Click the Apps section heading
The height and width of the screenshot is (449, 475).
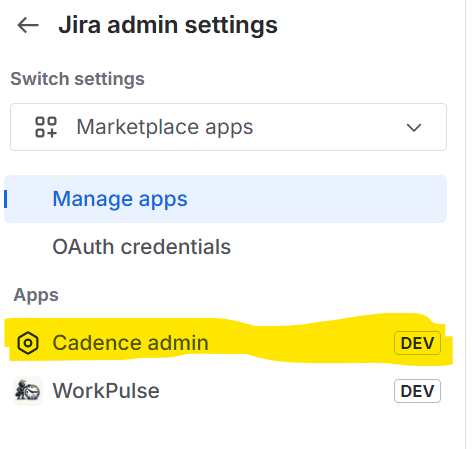(x=36, y=295)
